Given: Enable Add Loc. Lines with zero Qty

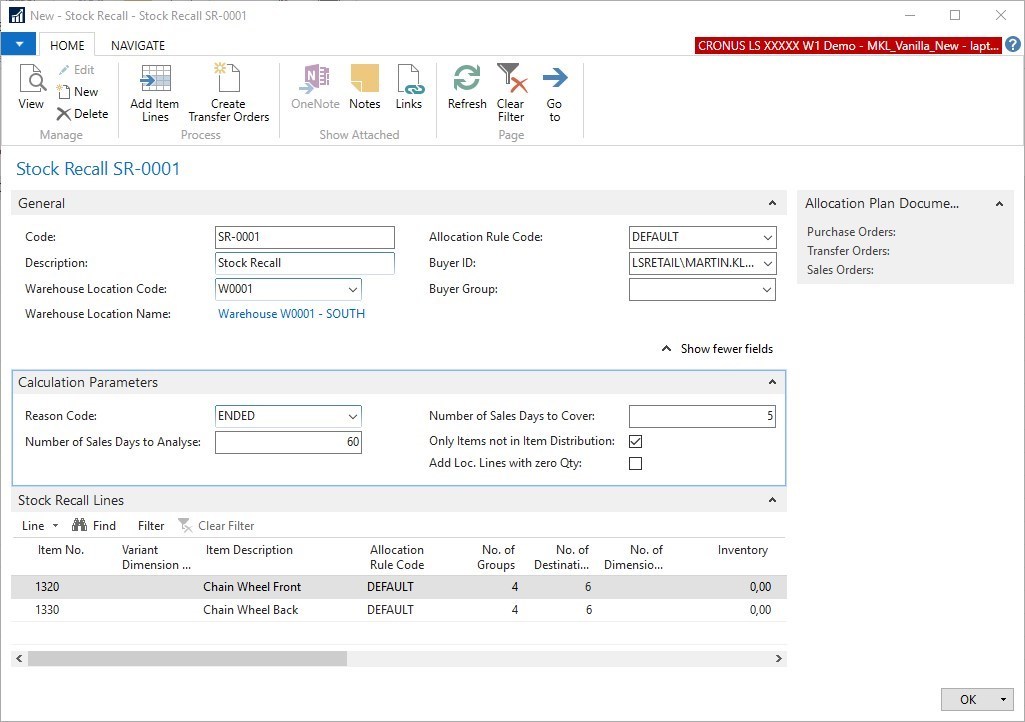Looking at the screenshot, I should click(x=635, y=463).
